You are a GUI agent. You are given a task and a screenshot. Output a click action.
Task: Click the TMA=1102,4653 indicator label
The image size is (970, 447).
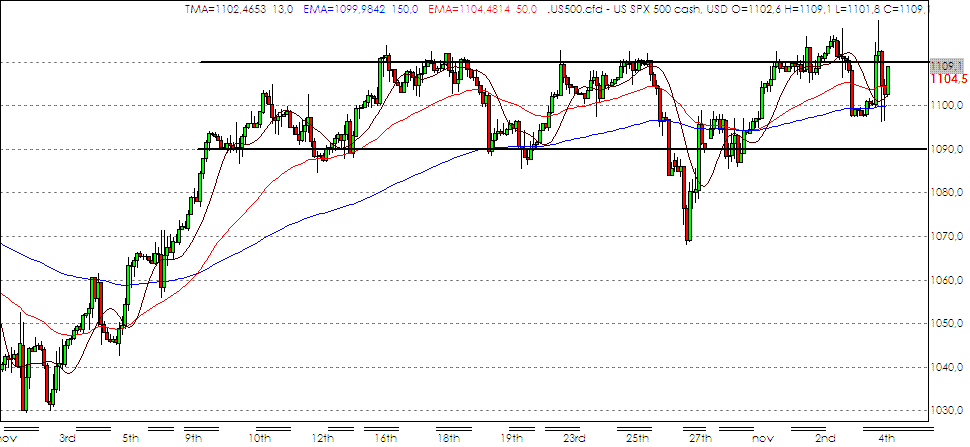click(238, 8)
